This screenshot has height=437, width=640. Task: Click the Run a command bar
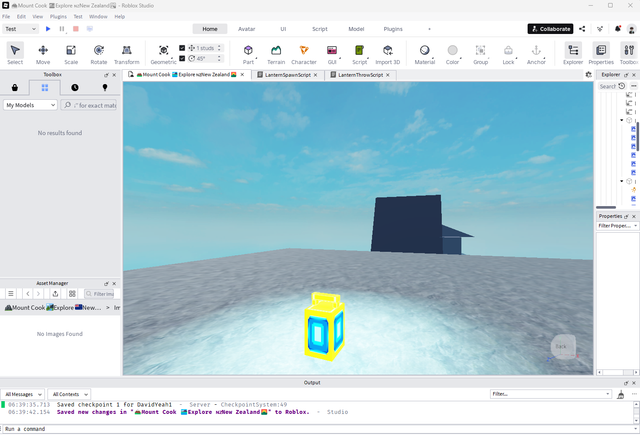pyautogui.click(x=318, y=429)
